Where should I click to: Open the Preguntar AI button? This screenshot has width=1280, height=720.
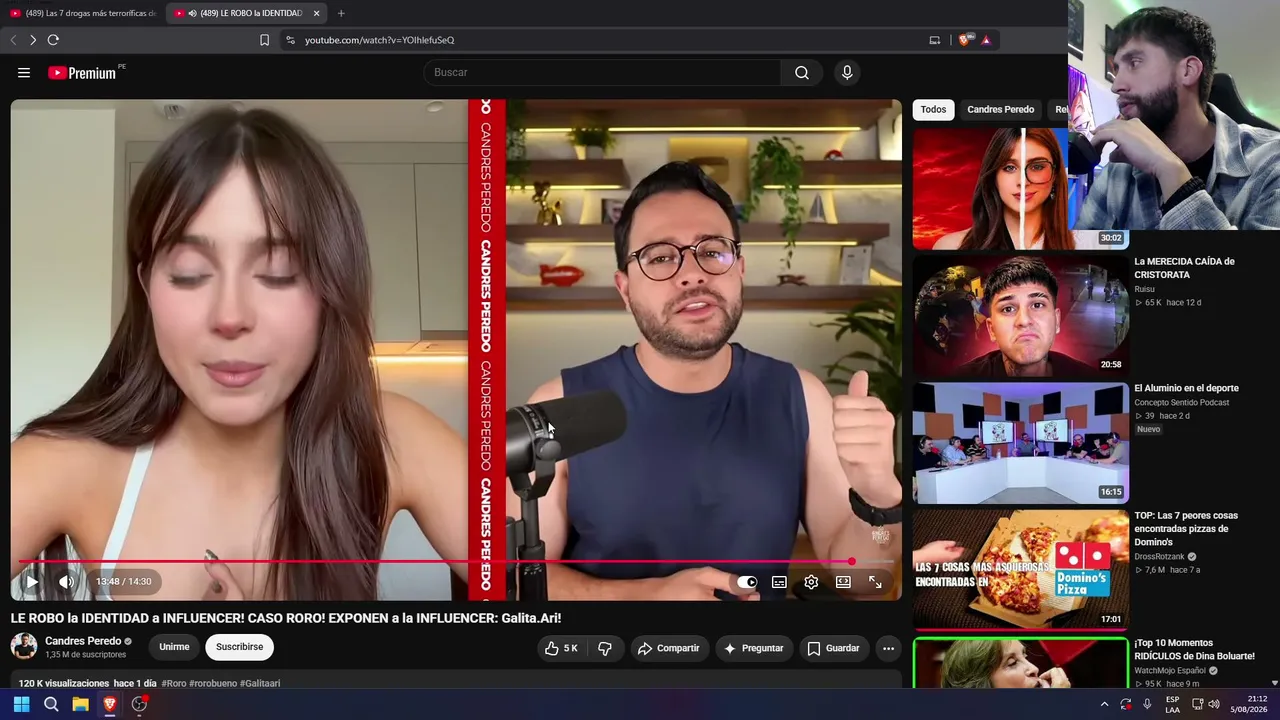coord(753,648)
